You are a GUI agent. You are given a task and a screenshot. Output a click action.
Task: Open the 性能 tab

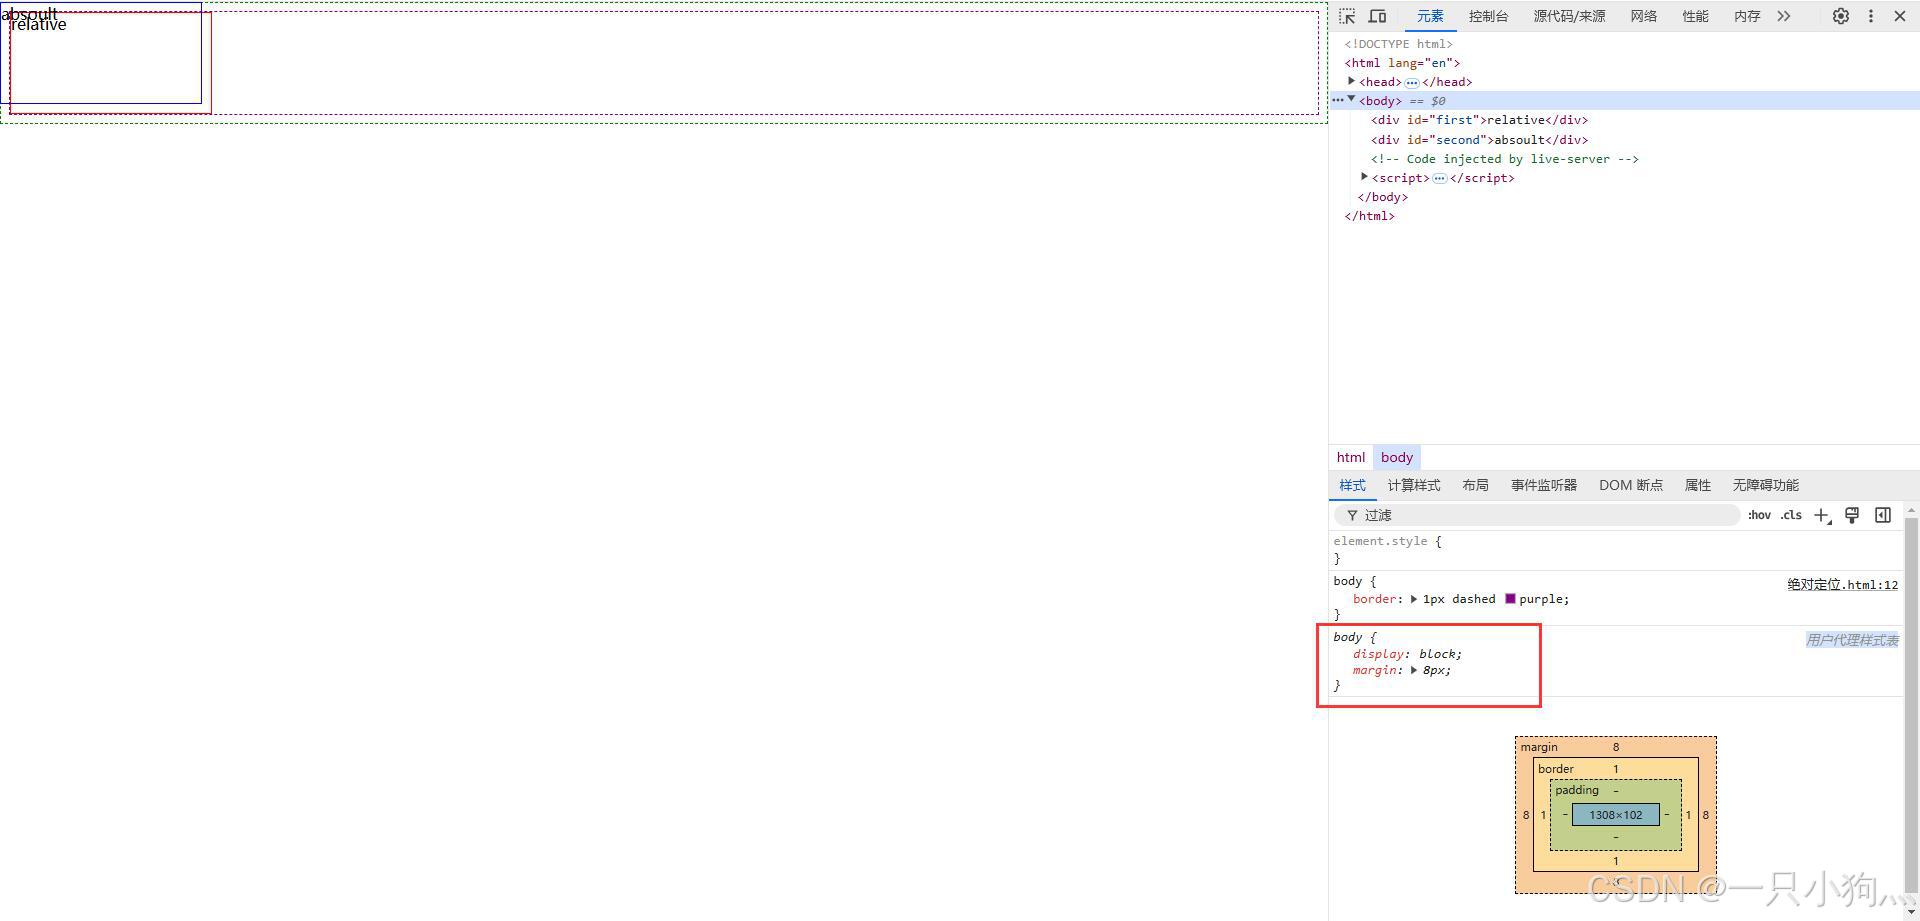pyautogui.click(x=1695, y=16)
